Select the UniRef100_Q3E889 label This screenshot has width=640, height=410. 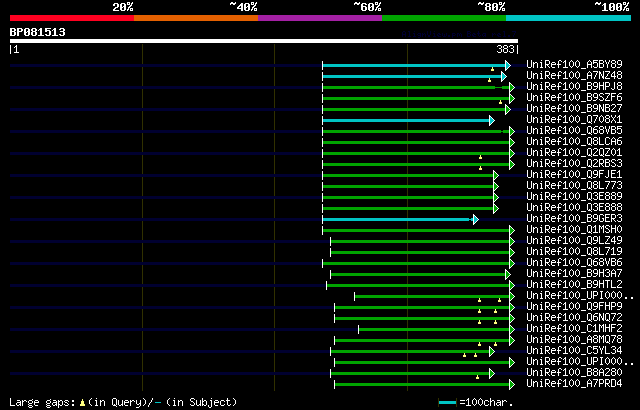tap(574, 196)
